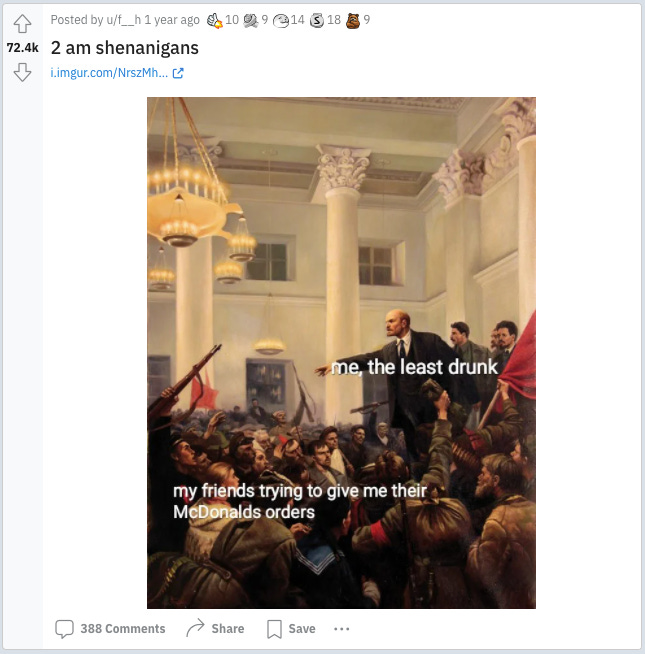Click the Share text button
Screen dimensions: 645x654
click(228, 629)
